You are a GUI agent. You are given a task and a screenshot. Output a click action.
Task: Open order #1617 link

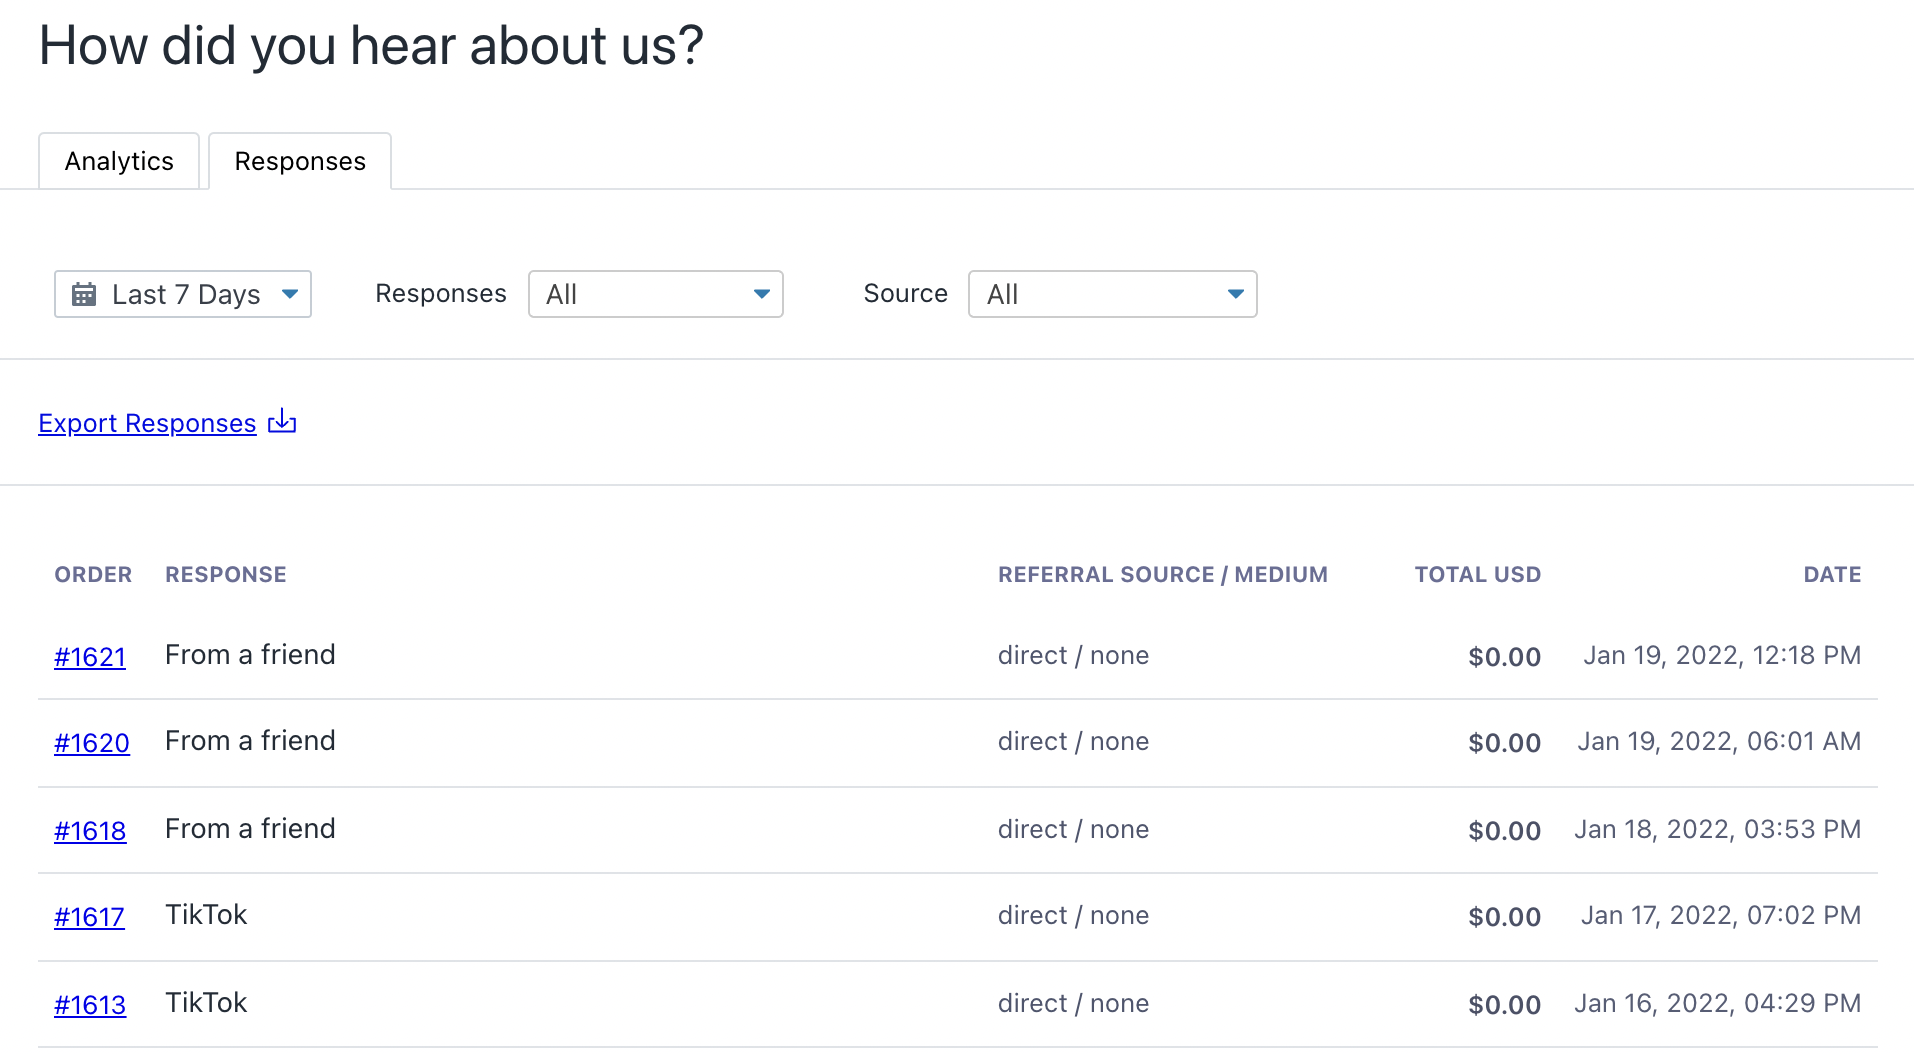89,917
